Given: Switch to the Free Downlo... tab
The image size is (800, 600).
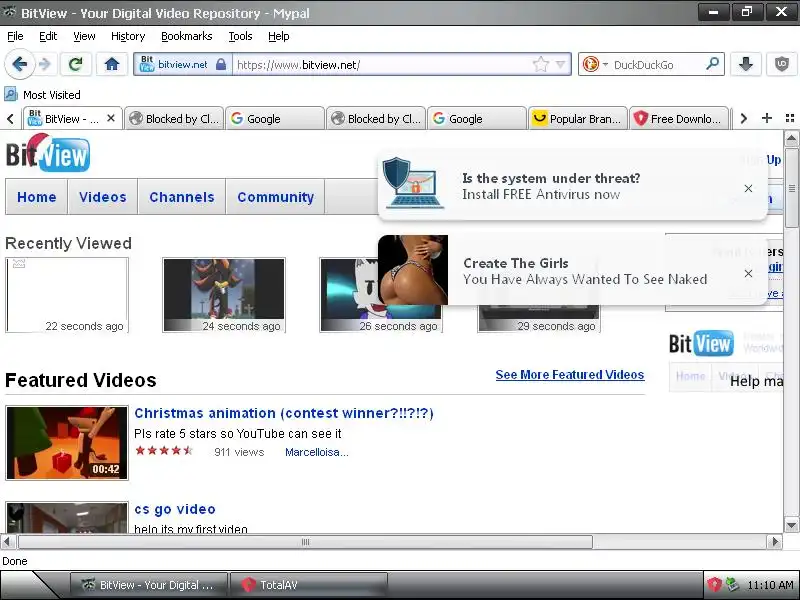Looking at the screenshot, I should pos(679,118).
